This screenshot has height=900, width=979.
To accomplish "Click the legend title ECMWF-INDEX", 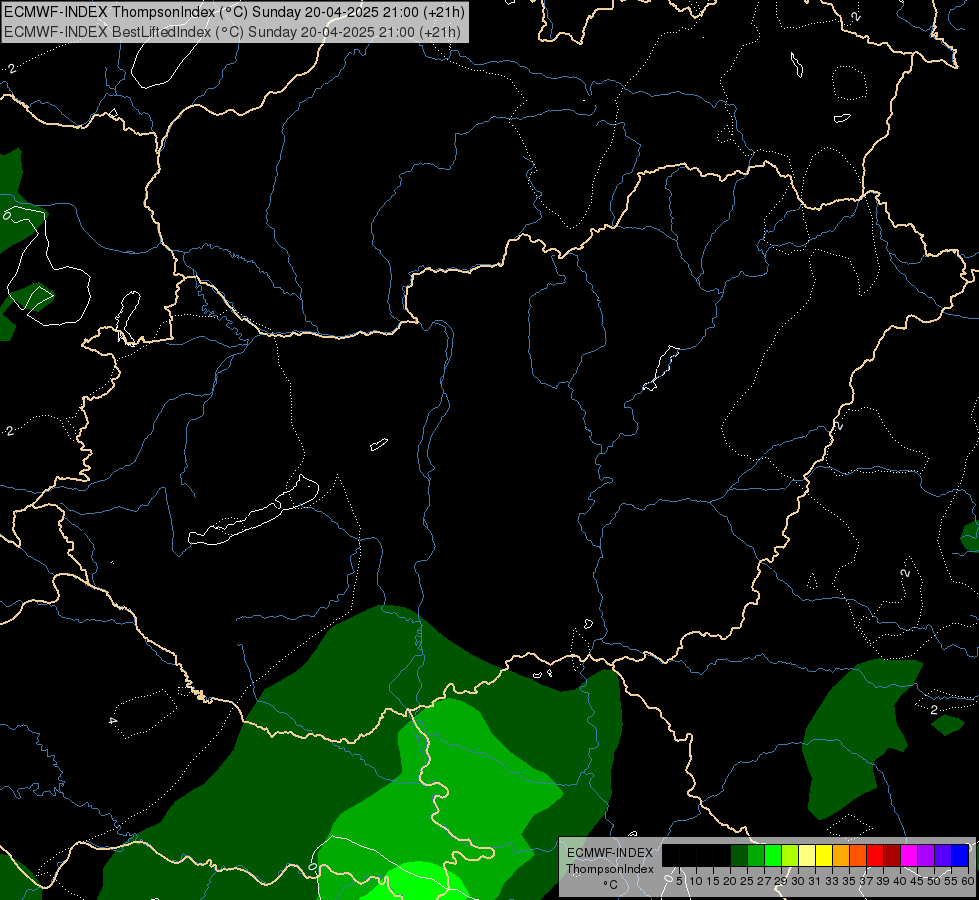I will point(610,853).
